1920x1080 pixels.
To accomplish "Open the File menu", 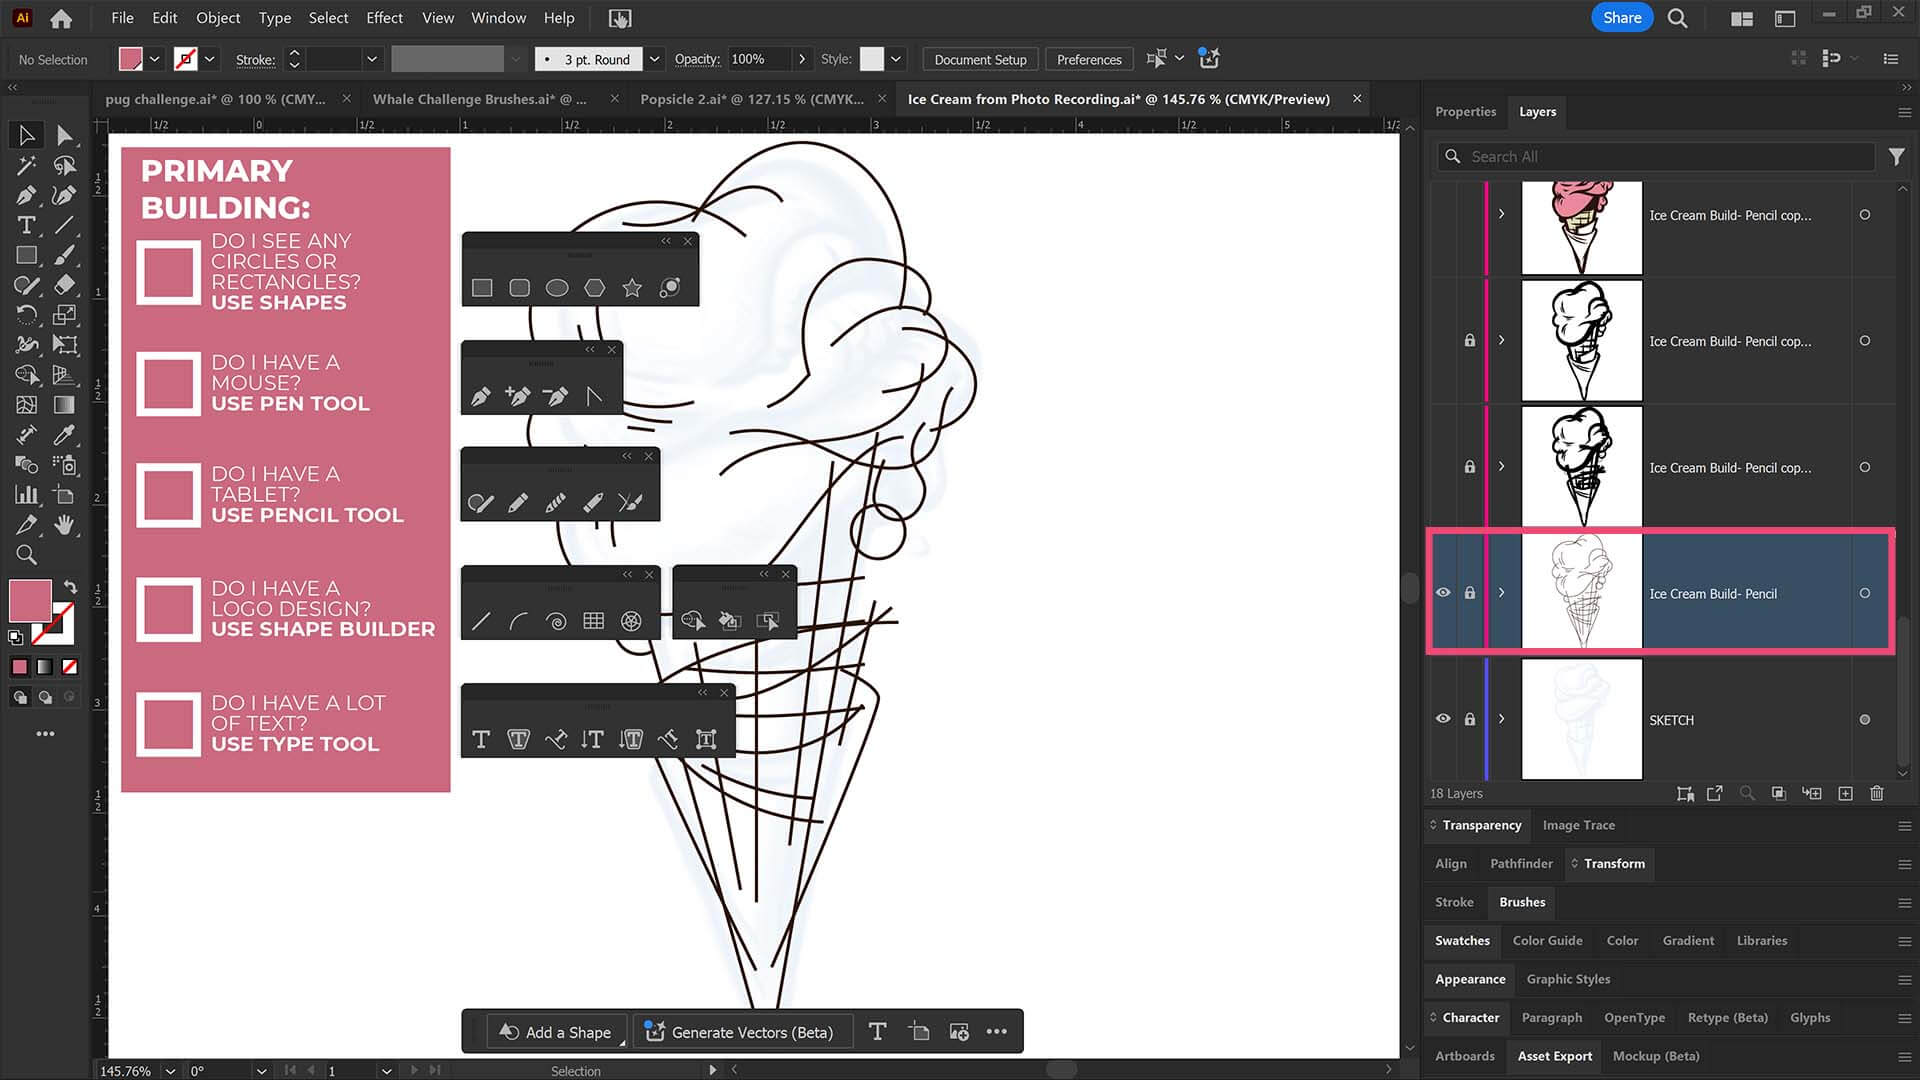I will pos(122,18).
